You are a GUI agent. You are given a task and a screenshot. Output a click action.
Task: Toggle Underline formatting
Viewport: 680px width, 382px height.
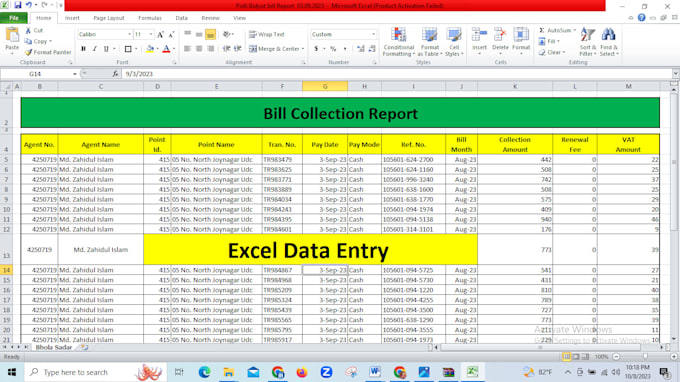pos(106,49)
